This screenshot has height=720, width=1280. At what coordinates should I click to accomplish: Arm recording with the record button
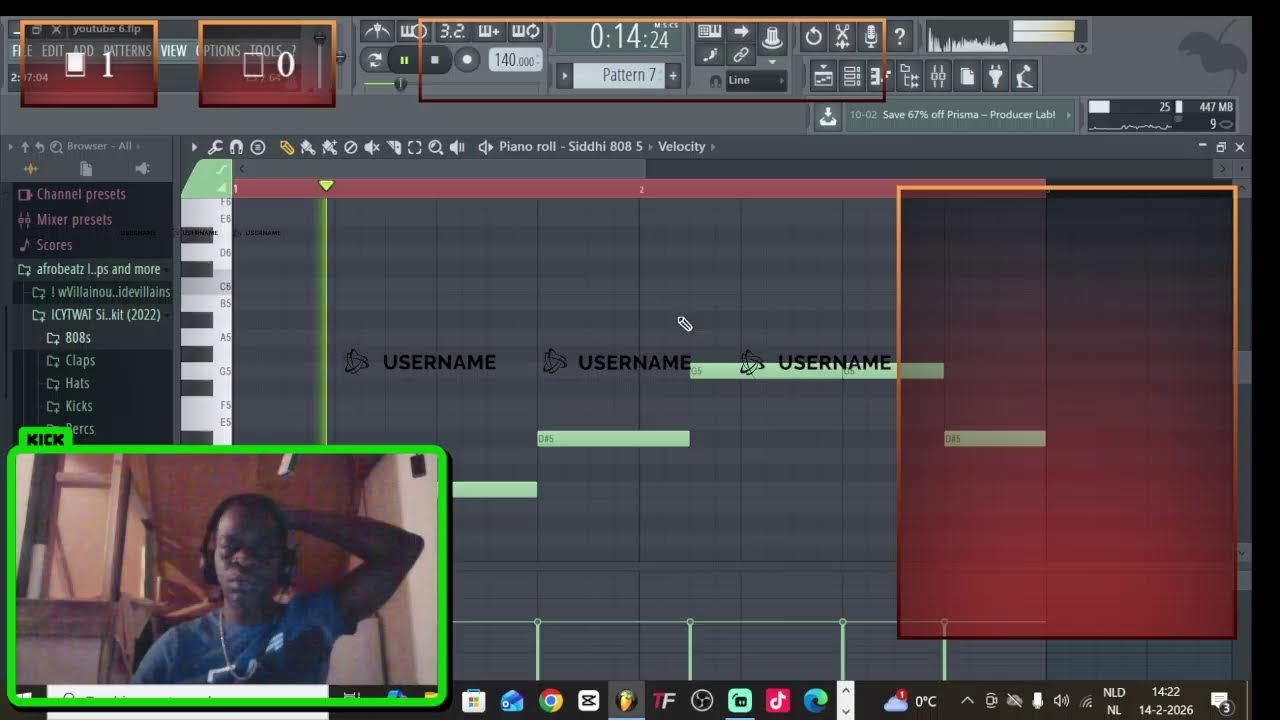(467, 60)
